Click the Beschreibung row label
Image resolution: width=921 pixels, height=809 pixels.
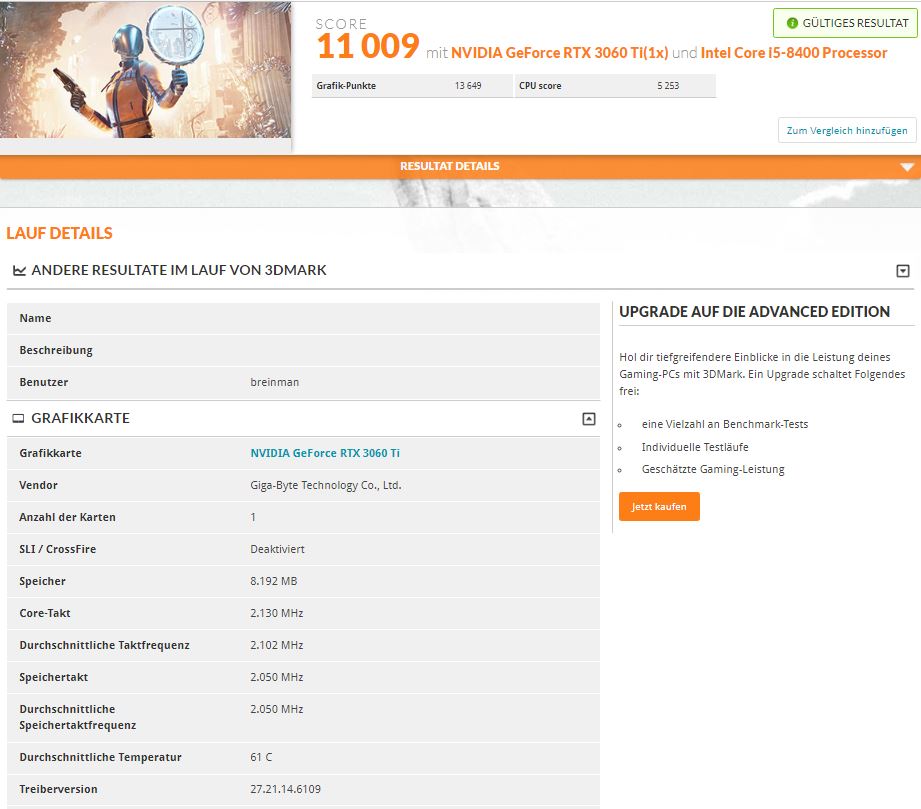click(x=56, y=350)
